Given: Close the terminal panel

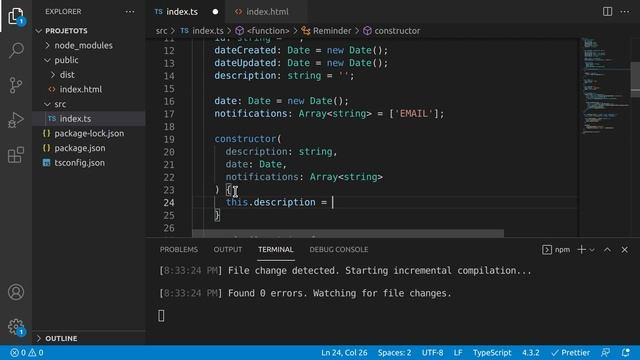Looking at the screenshot, I should point(624,249).
